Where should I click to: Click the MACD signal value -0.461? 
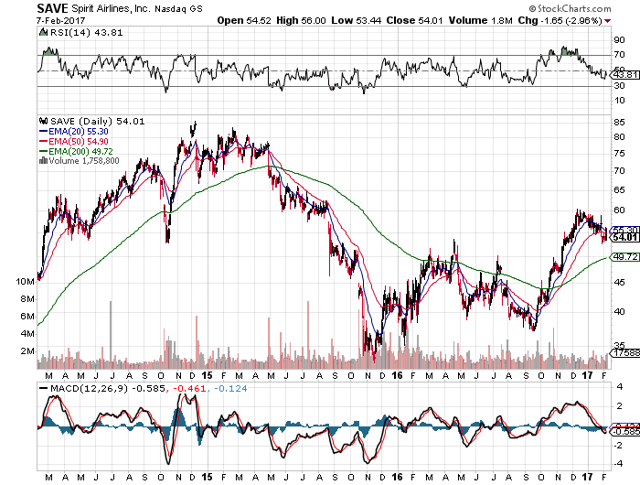pyautogui.click(x=190, y=388)
